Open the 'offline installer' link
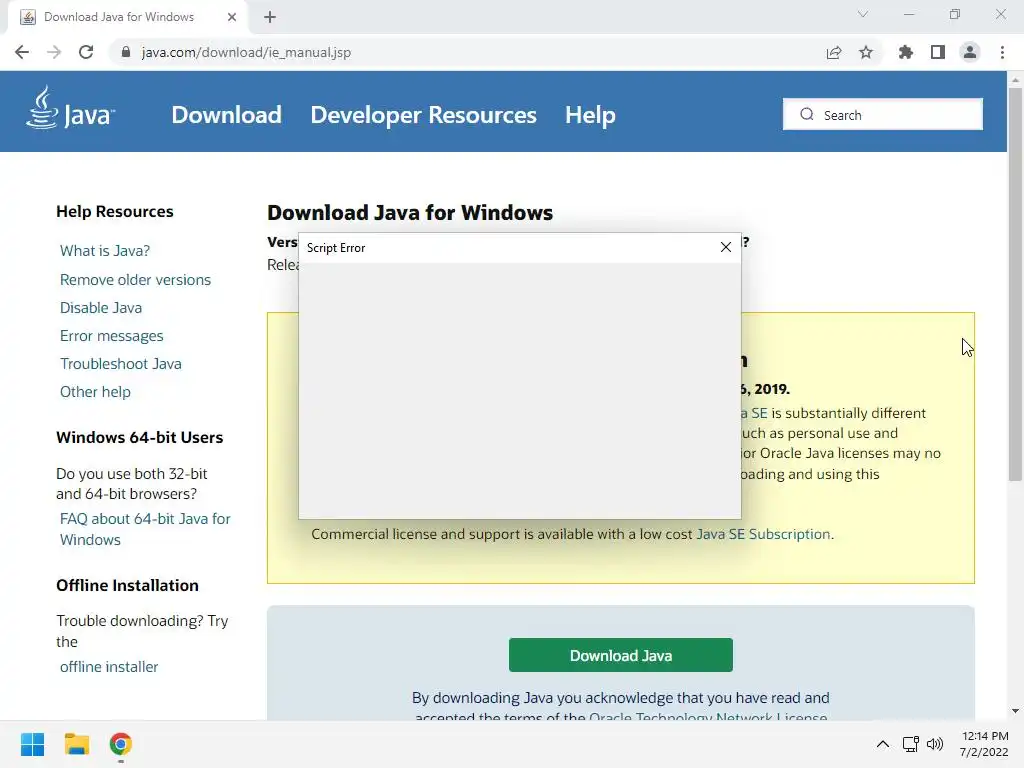 [109, 667]
